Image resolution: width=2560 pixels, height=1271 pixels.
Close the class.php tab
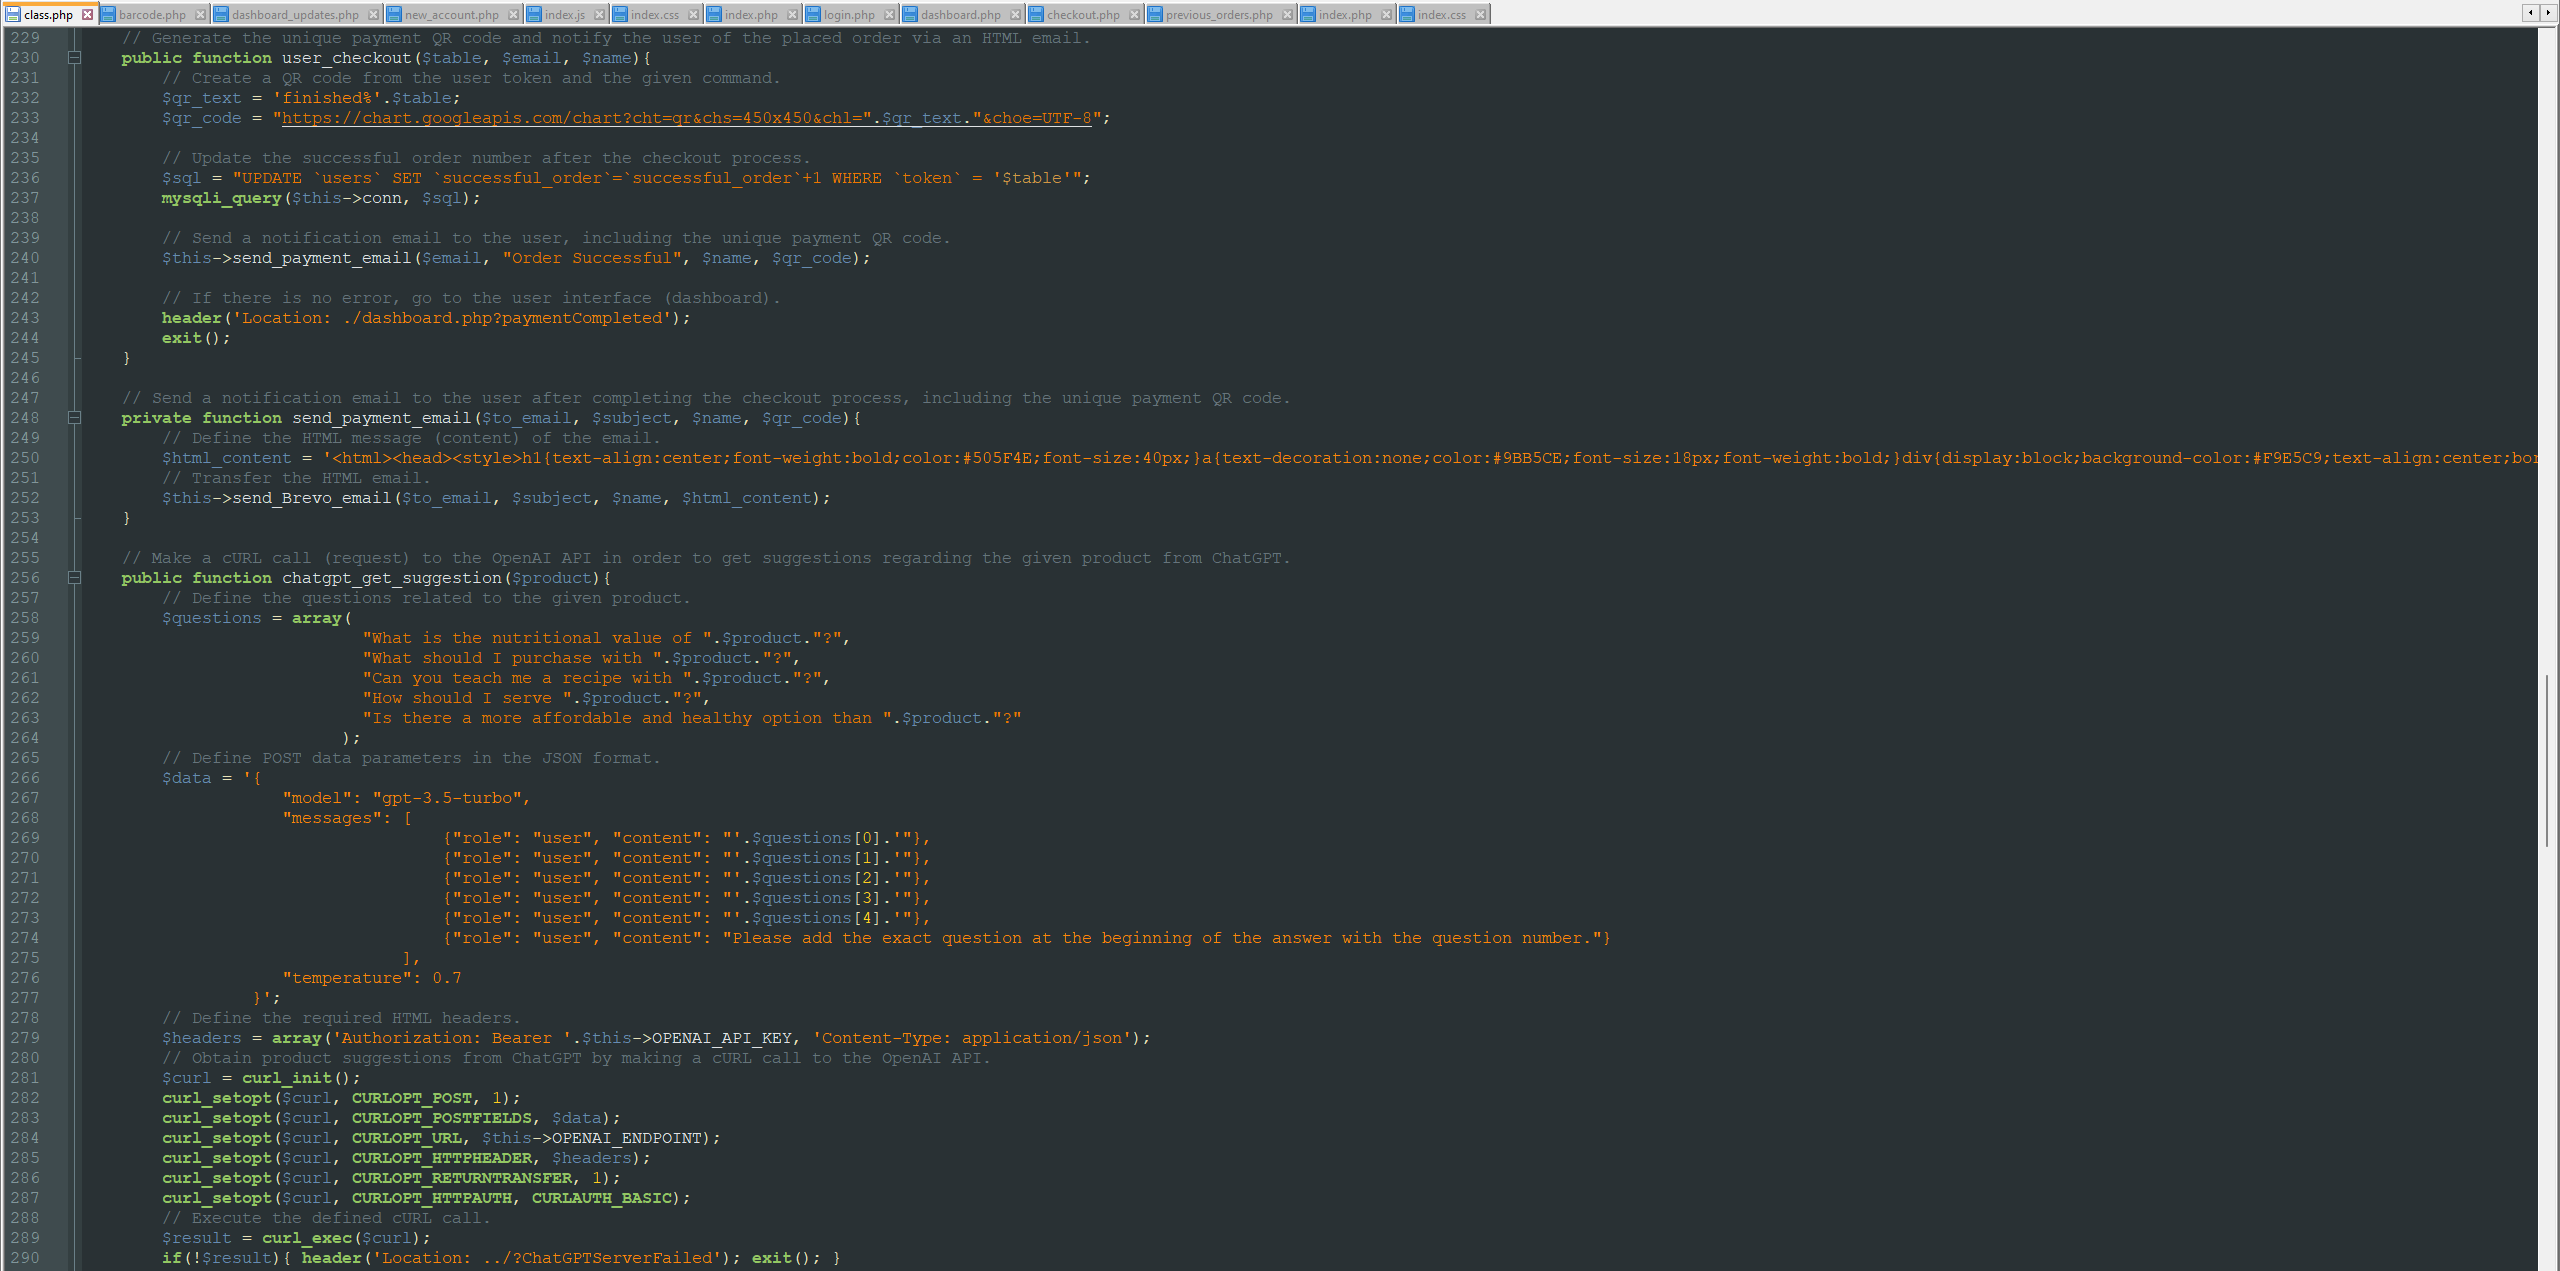(x=87, y=14)
